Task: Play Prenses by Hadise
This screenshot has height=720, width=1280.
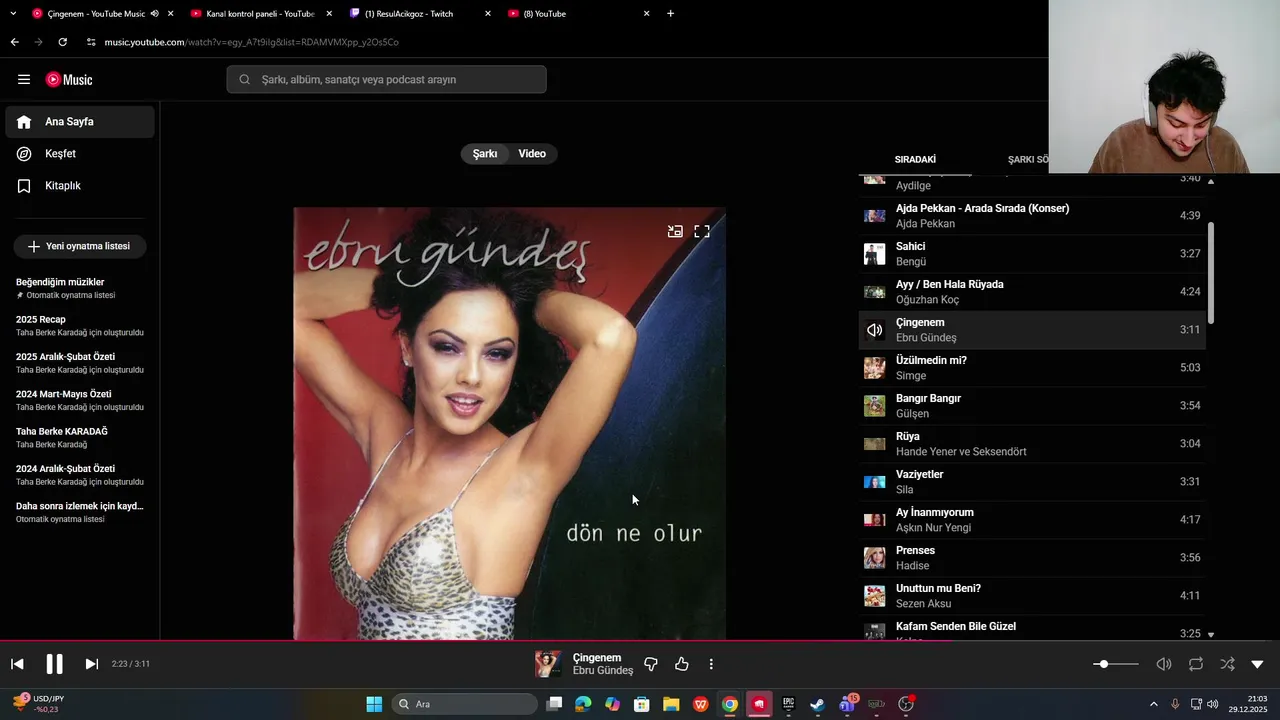Action: coord(1032,558)
